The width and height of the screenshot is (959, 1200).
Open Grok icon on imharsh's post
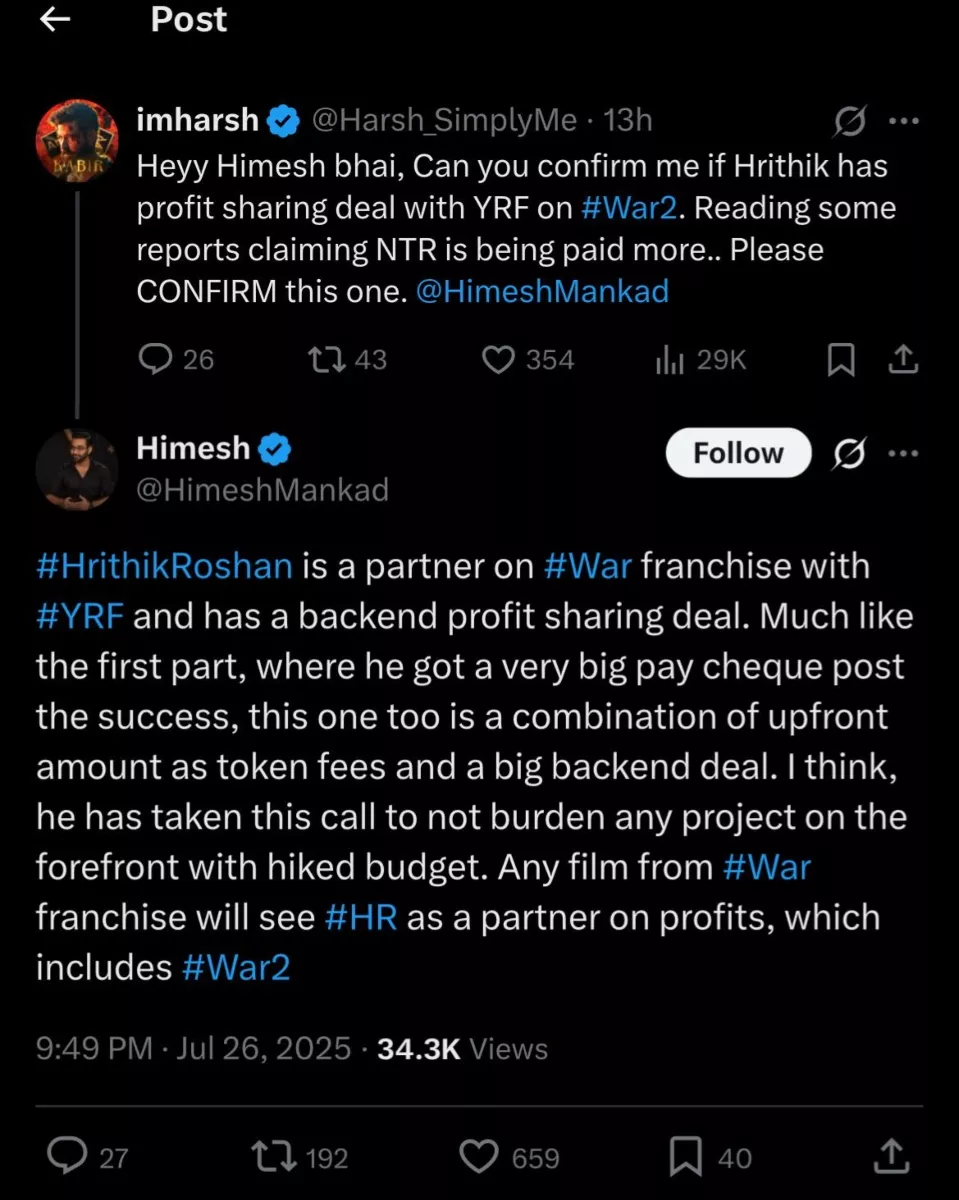(850, 122)
